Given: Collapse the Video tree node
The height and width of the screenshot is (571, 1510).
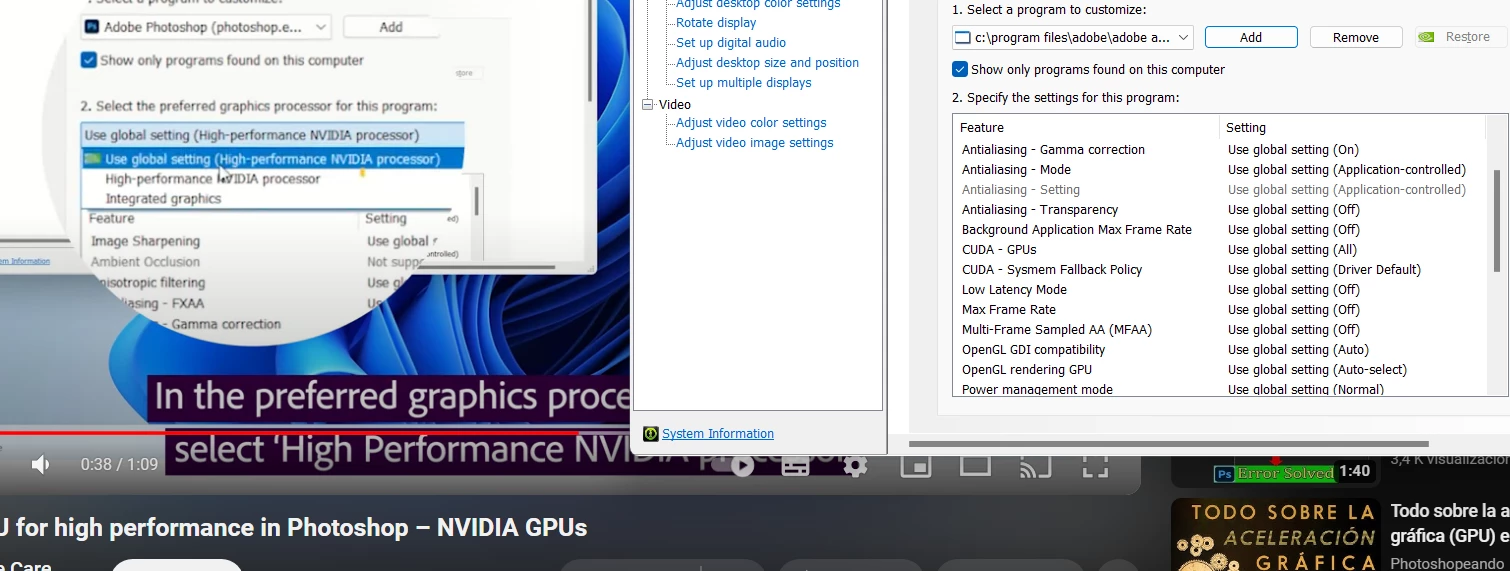Looking at the screenshot, I should coord(648,104).
